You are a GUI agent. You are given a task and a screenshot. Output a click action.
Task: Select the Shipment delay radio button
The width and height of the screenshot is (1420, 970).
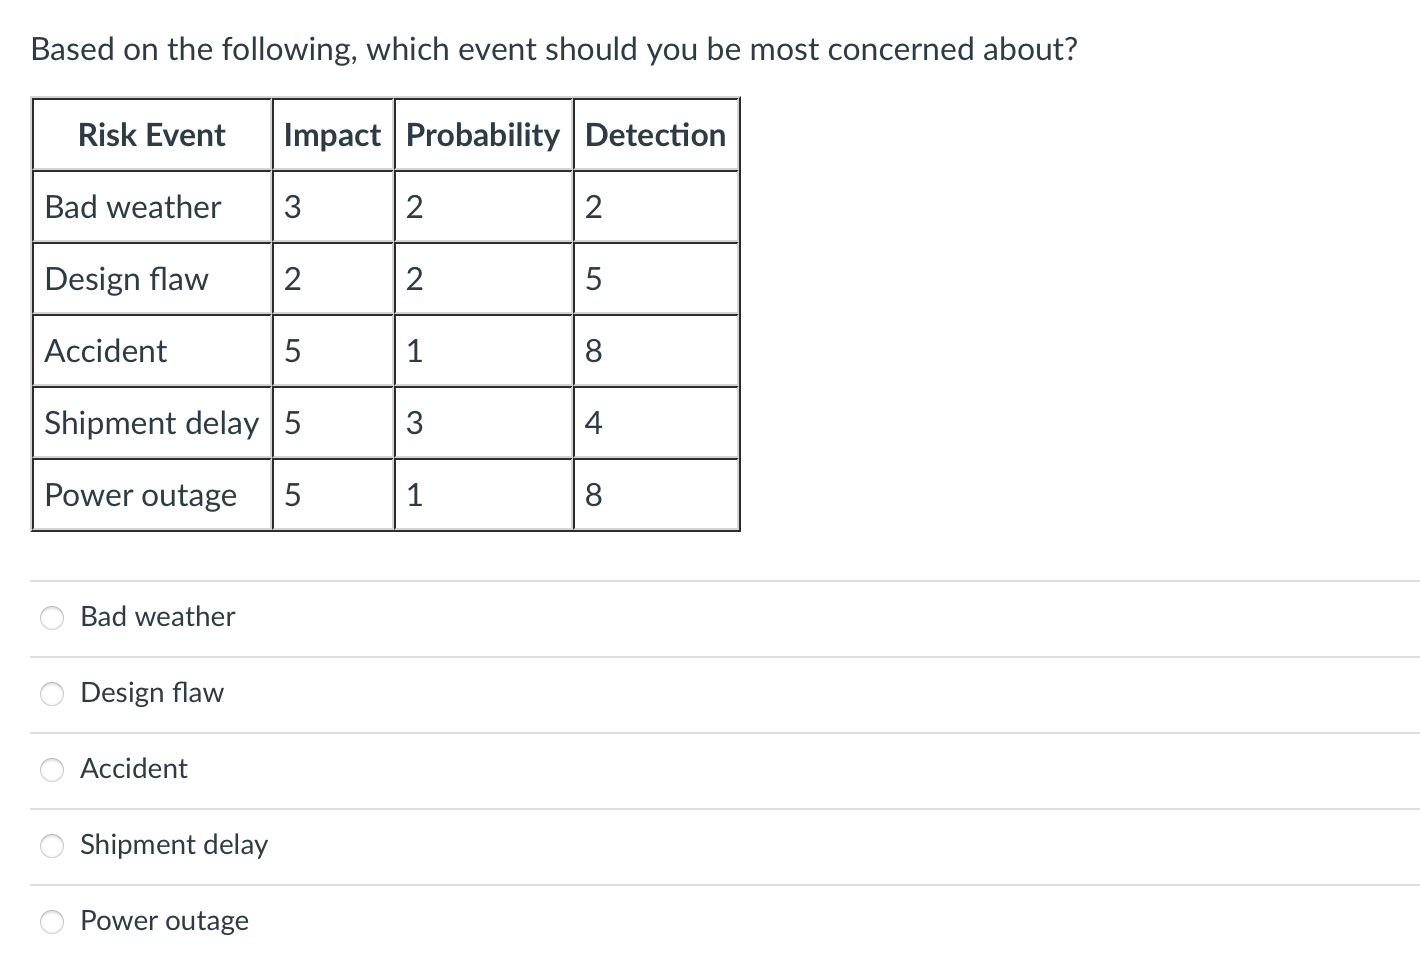click(52, 846)
